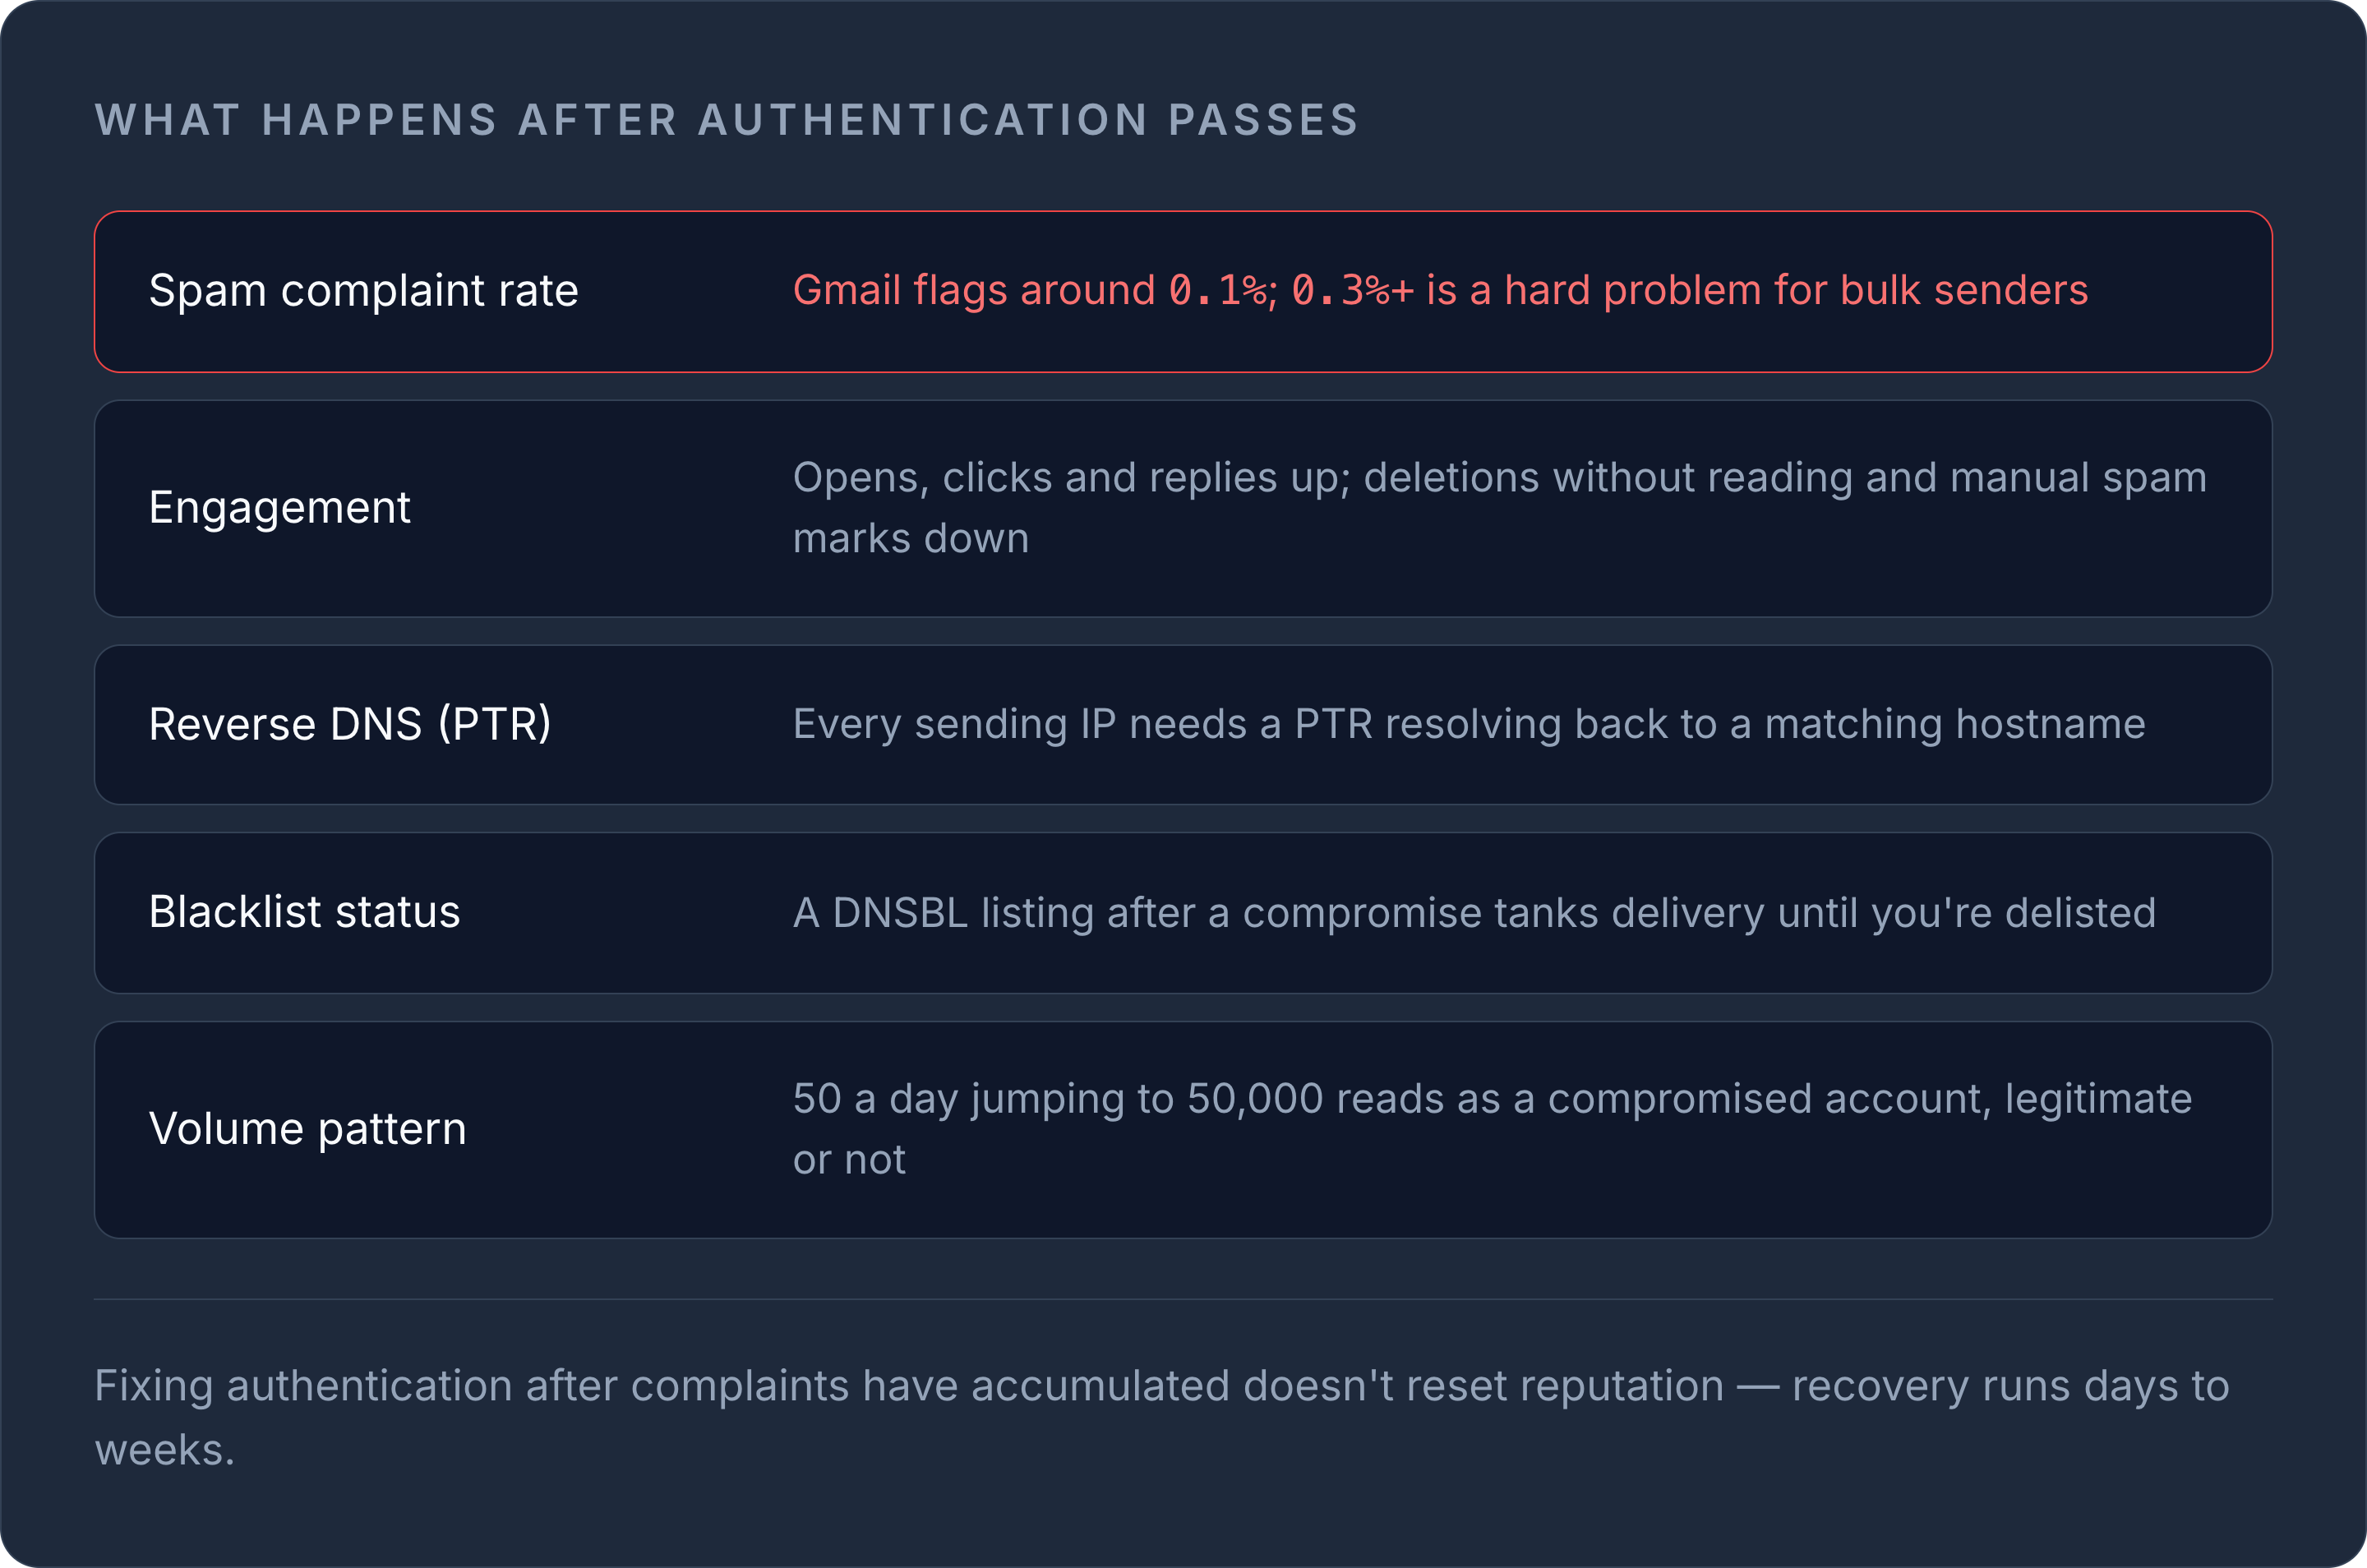Click the Engagement row label

point(279,508)
